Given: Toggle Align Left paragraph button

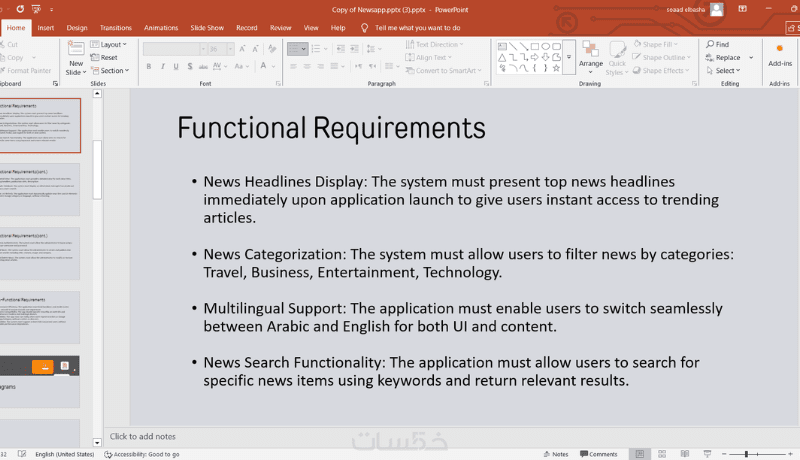Looking at the screenshot, I should click(x=293, y=66).
